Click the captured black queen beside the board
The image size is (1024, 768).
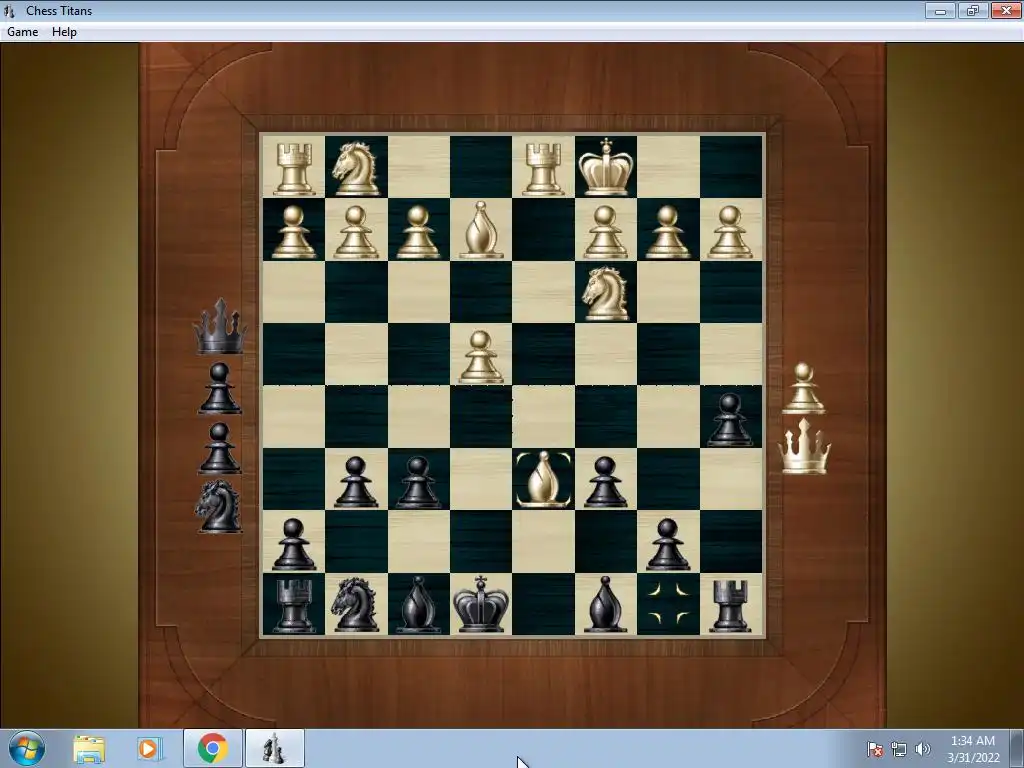coord(220,327)
